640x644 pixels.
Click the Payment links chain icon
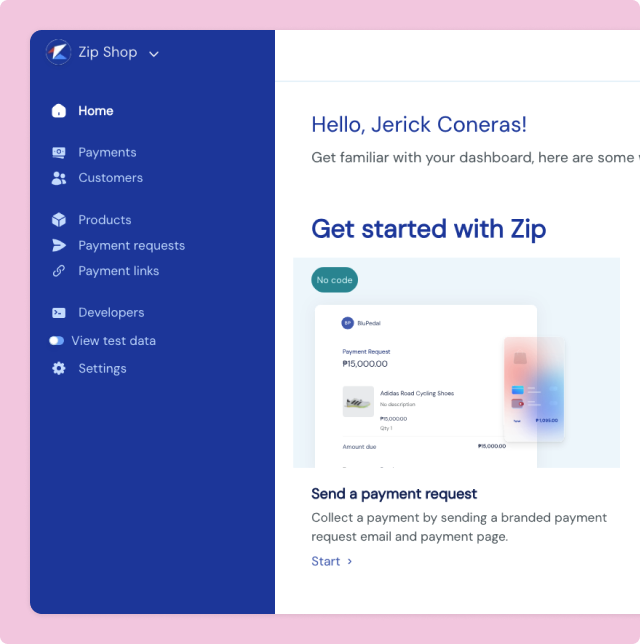click(x=59, y=271)
